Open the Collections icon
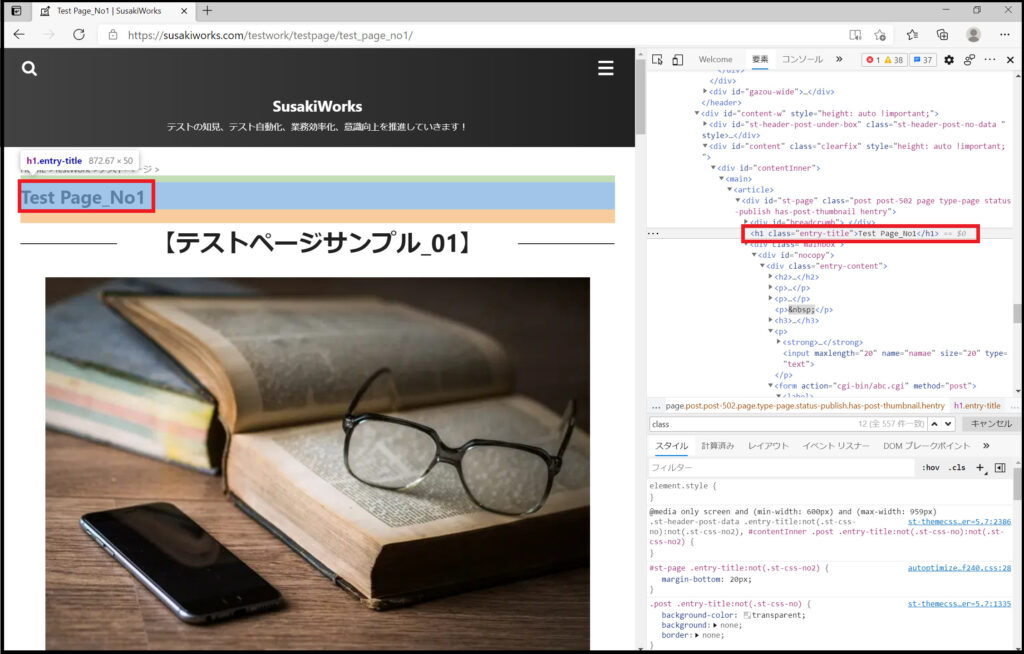The width and height of the screenshot is (1024, 654). tap(942, 35)
